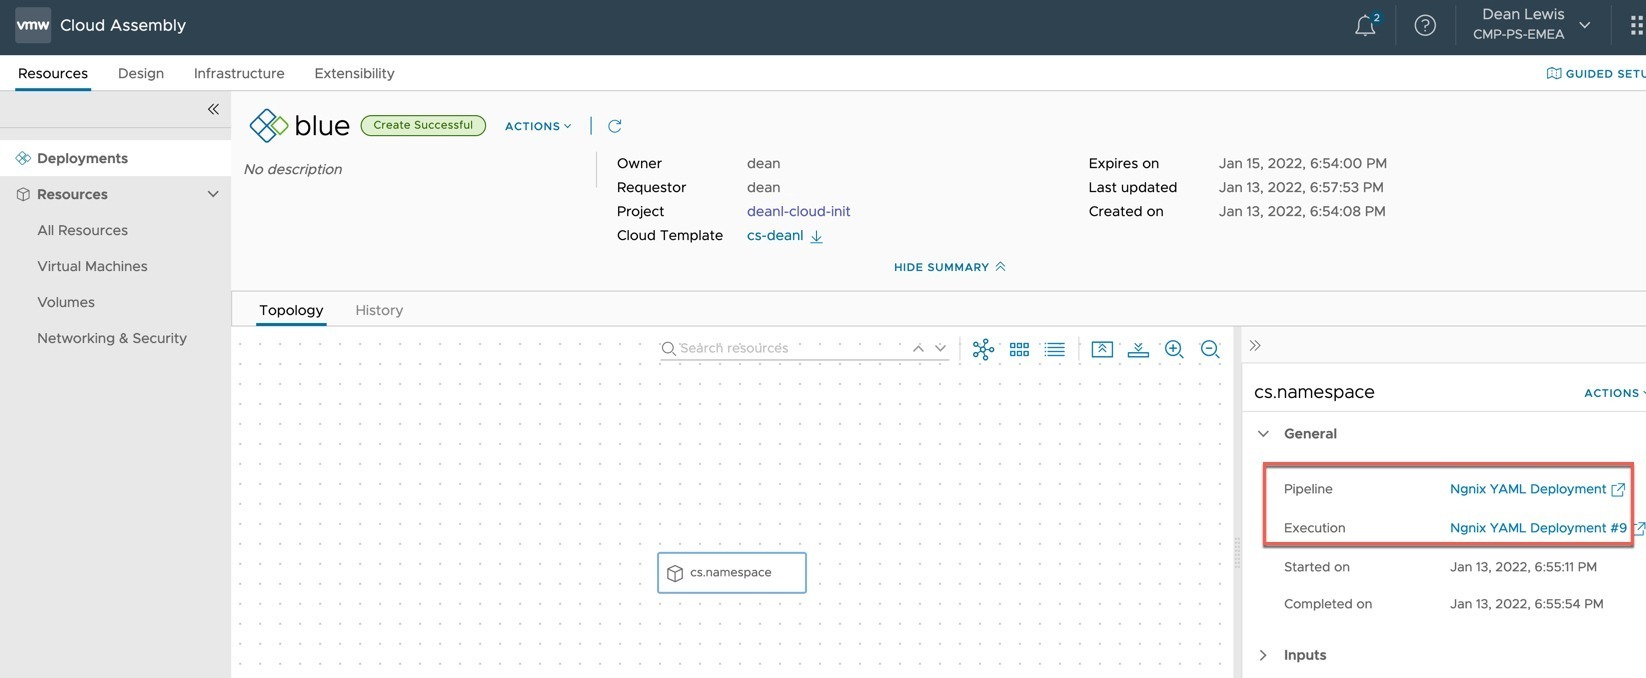Click the Last updated timestamp
Screen dimensions: 1646x678
coord(1301,187)
